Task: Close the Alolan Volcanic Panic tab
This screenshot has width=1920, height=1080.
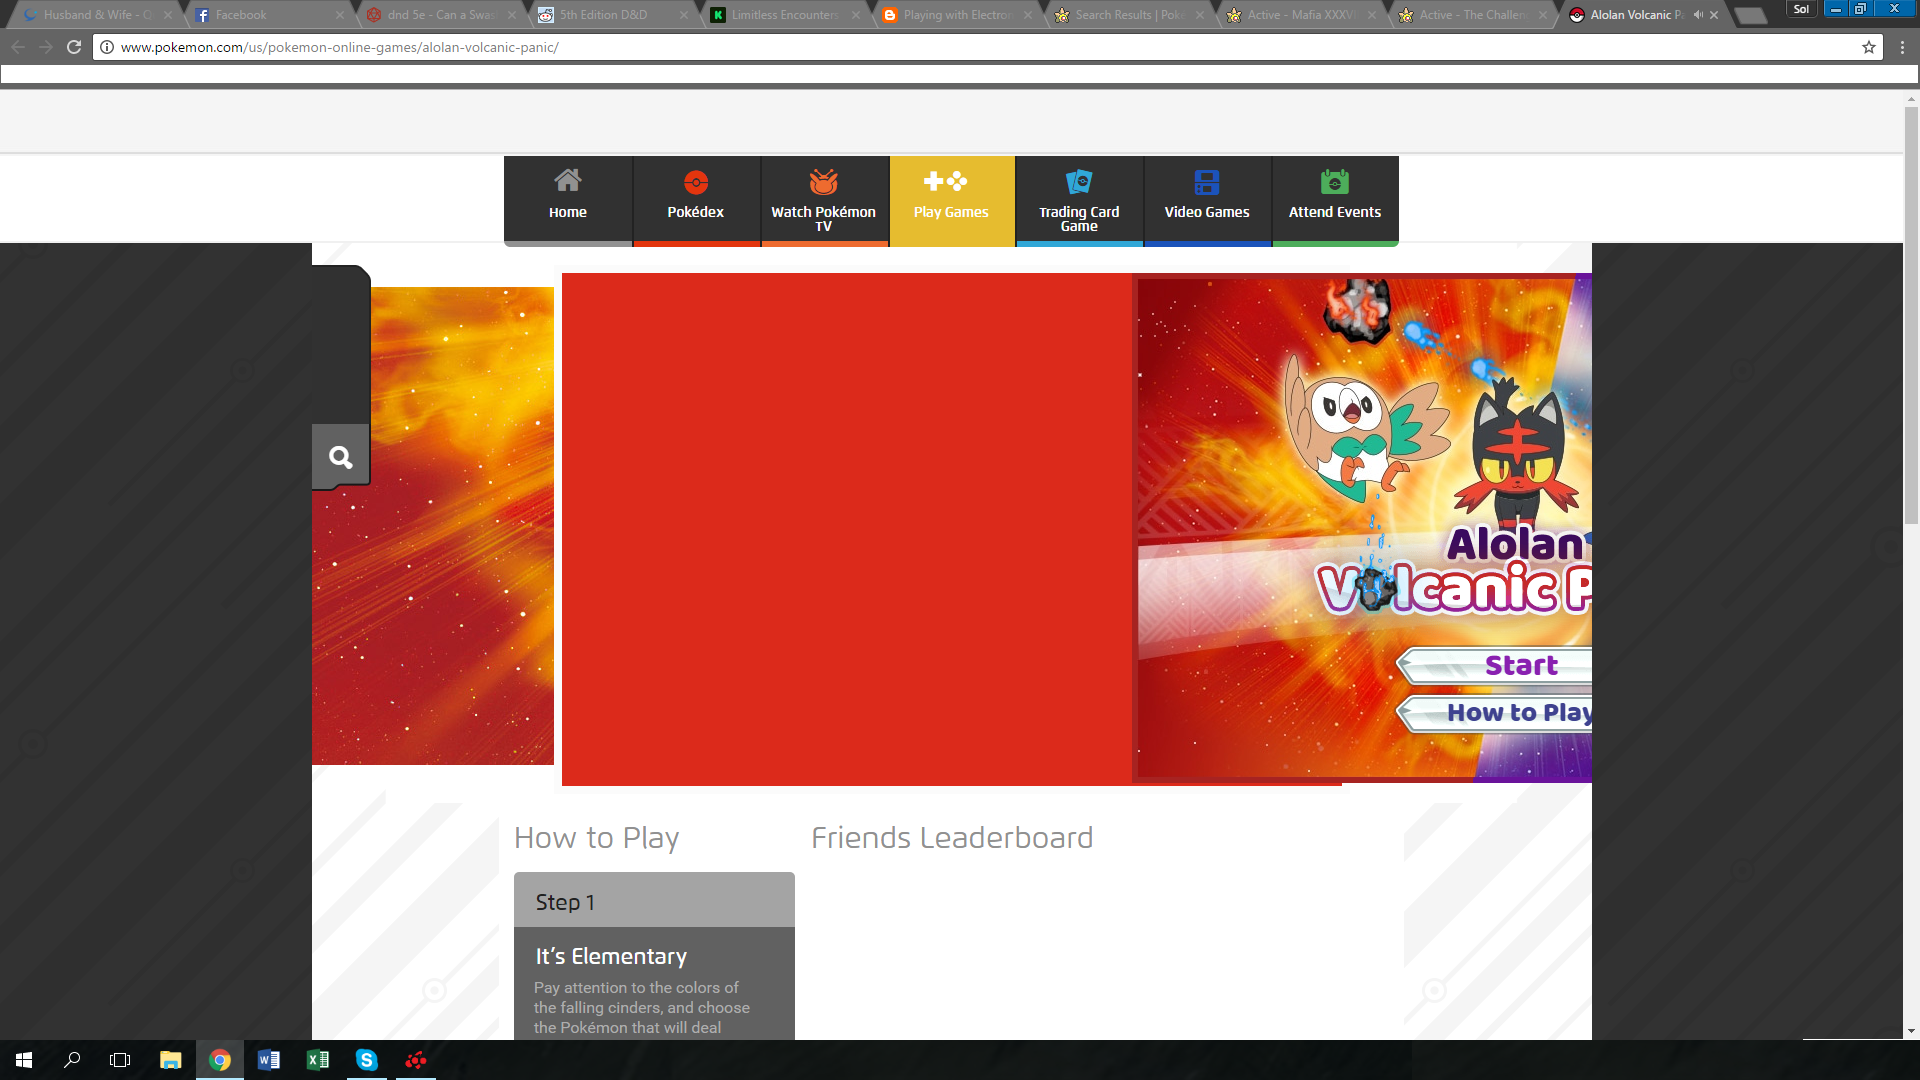Action: click(x=1714, y=15)
